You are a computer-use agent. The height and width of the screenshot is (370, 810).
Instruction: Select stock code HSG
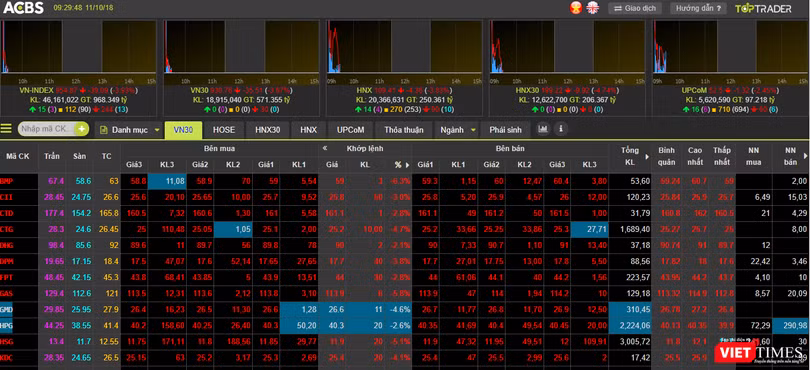(x=7, y=341)
